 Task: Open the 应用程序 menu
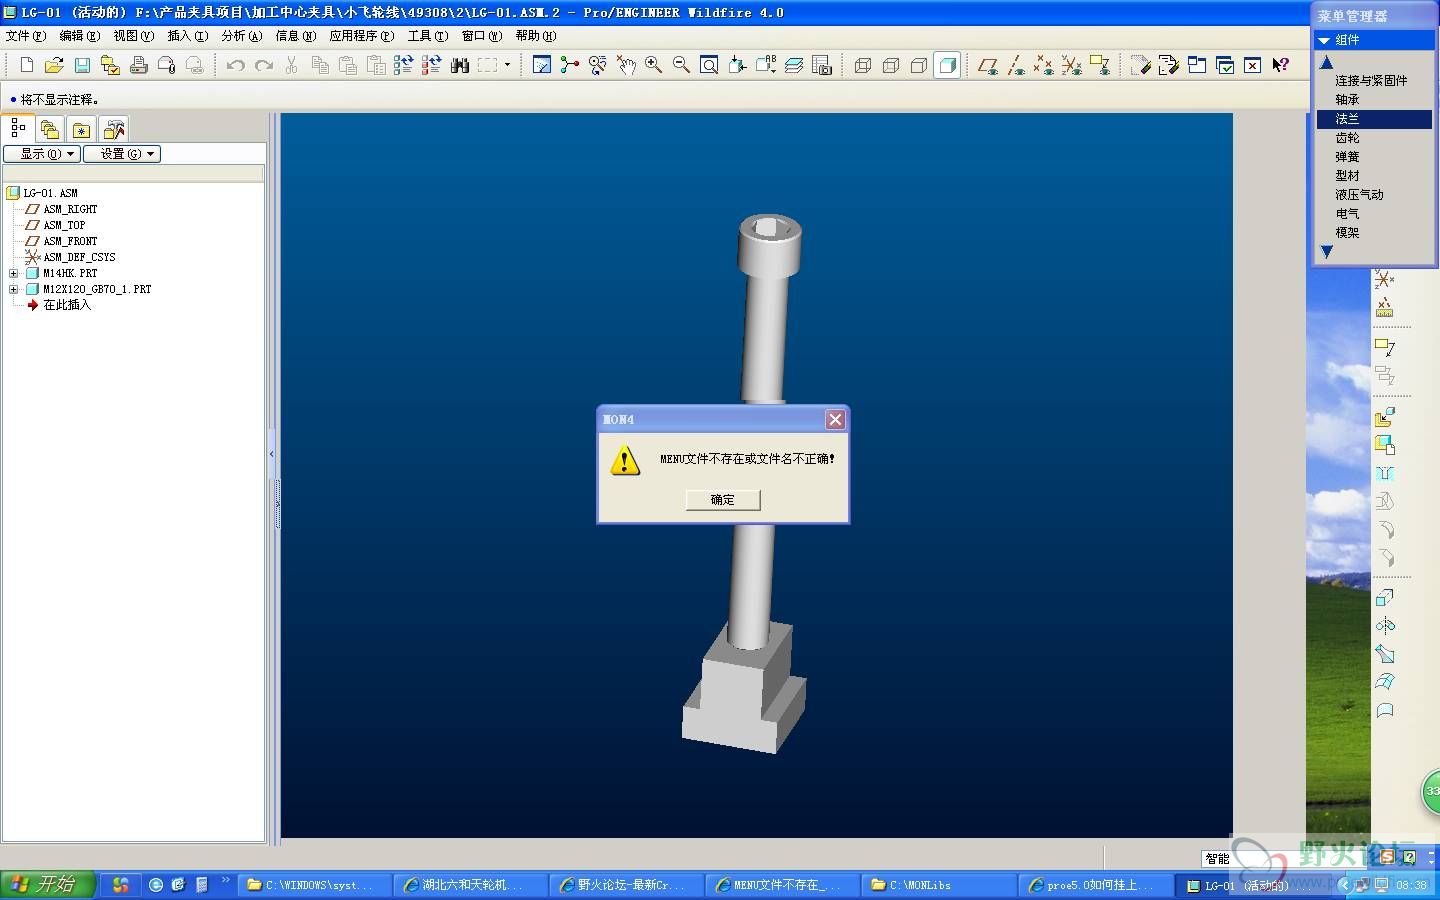(362, 36)
